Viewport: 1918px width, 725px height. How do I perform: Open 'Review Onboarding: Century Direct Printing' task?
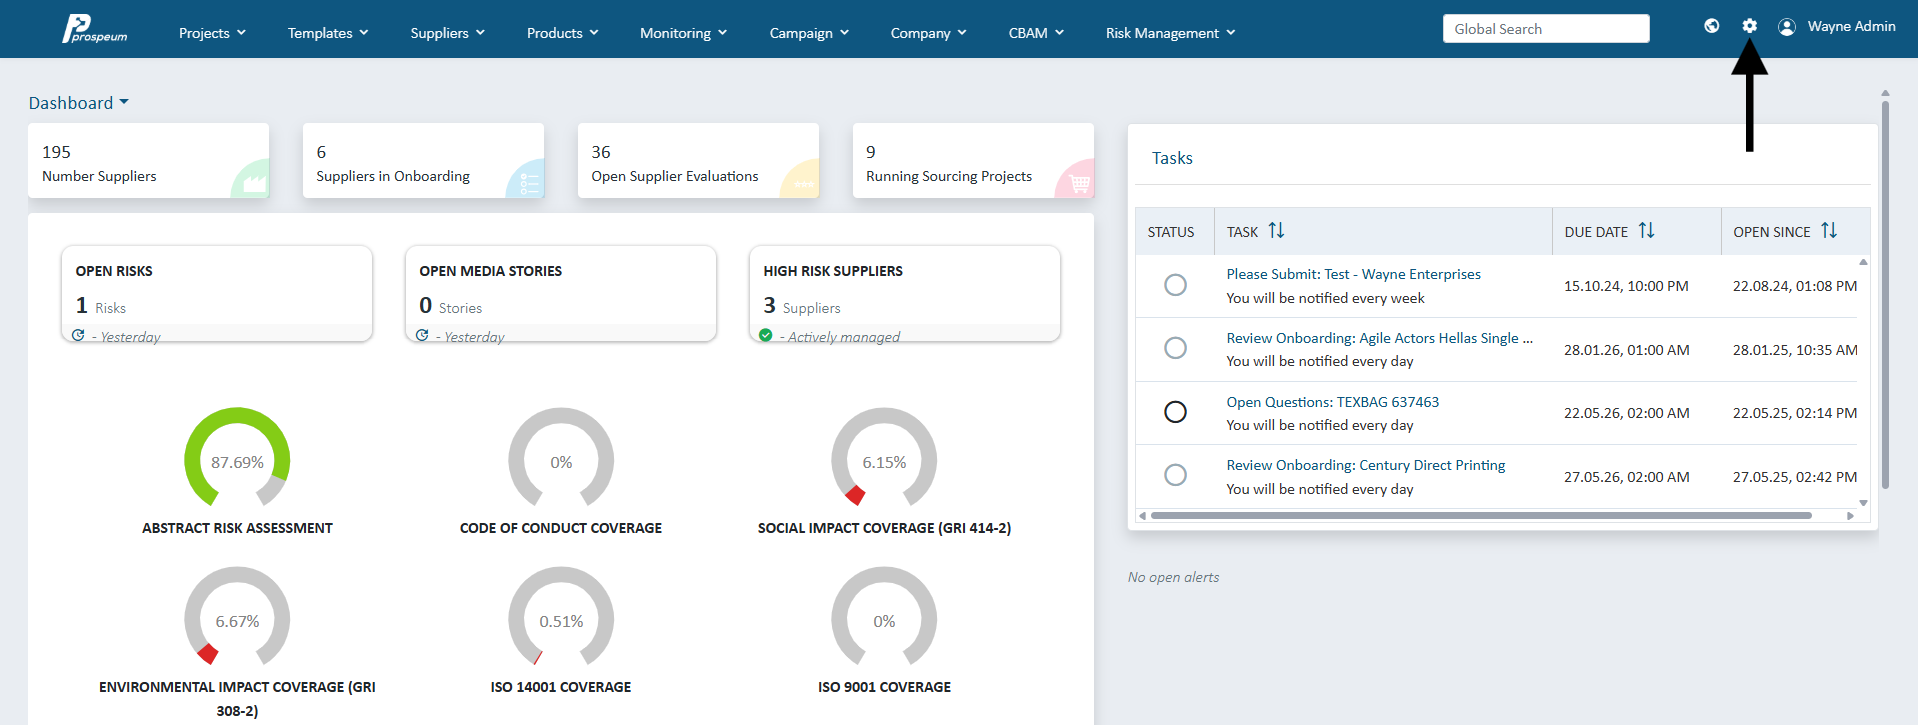click(x=1365, y=465)
